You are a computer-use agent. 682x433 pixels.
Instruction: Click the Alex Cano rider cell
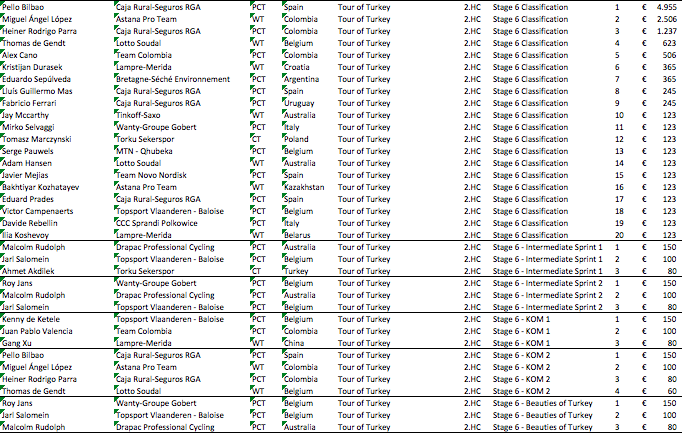pos(20,55)
